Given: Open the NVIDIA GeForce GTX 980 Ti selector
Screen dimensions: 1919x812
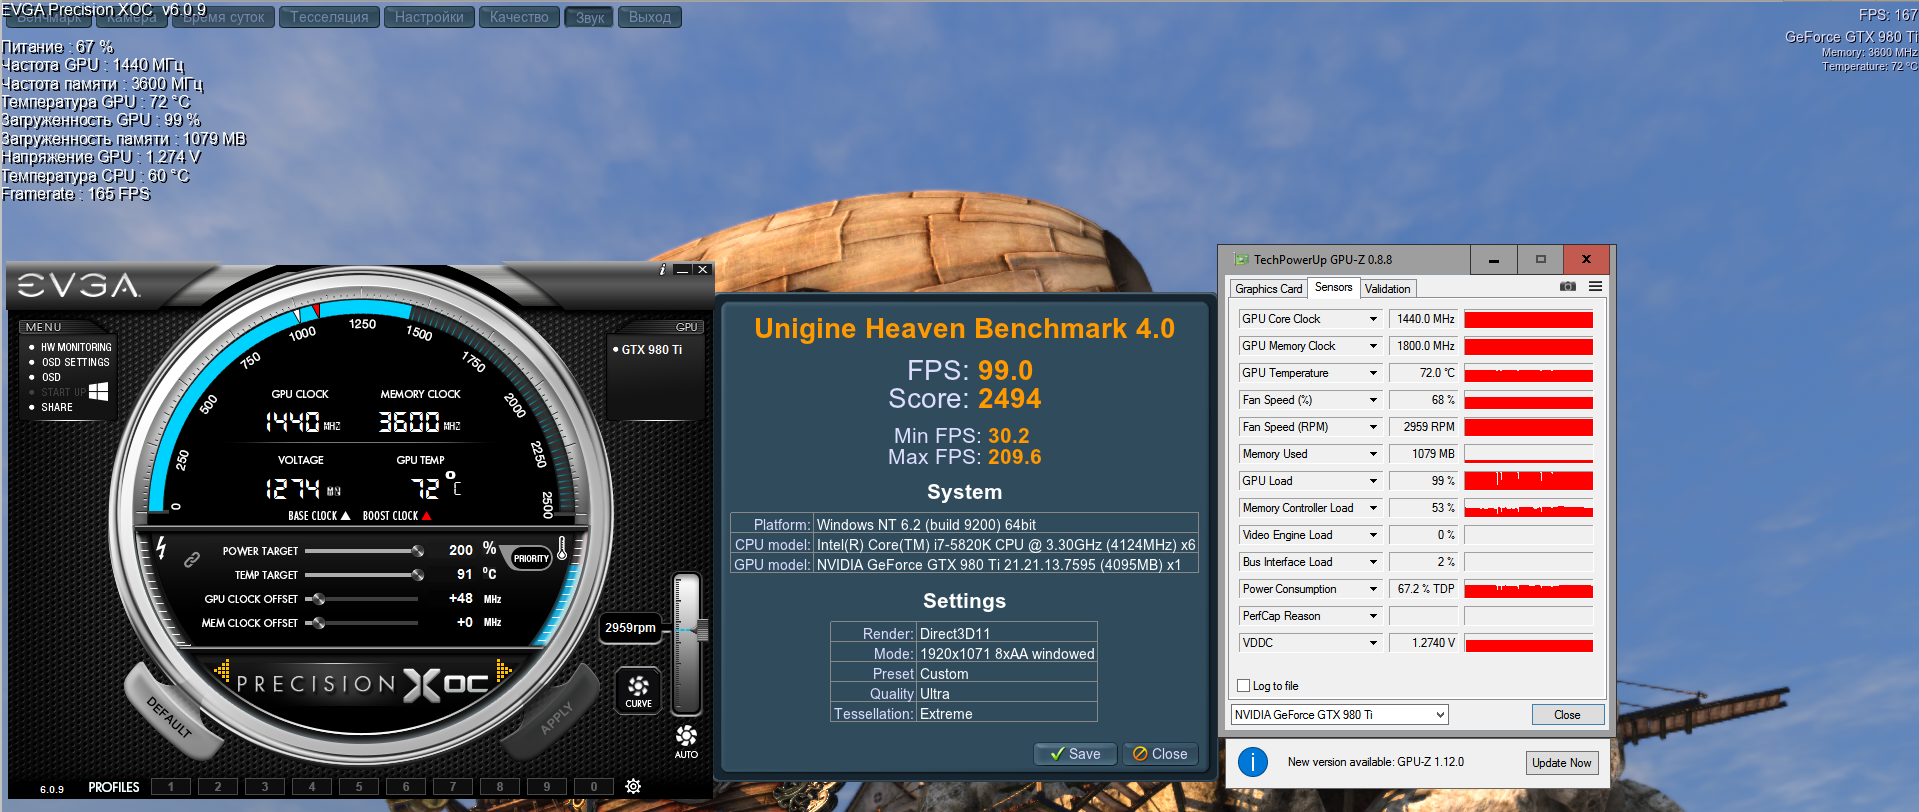Looking at the screenshot, I should (1339, 715).
